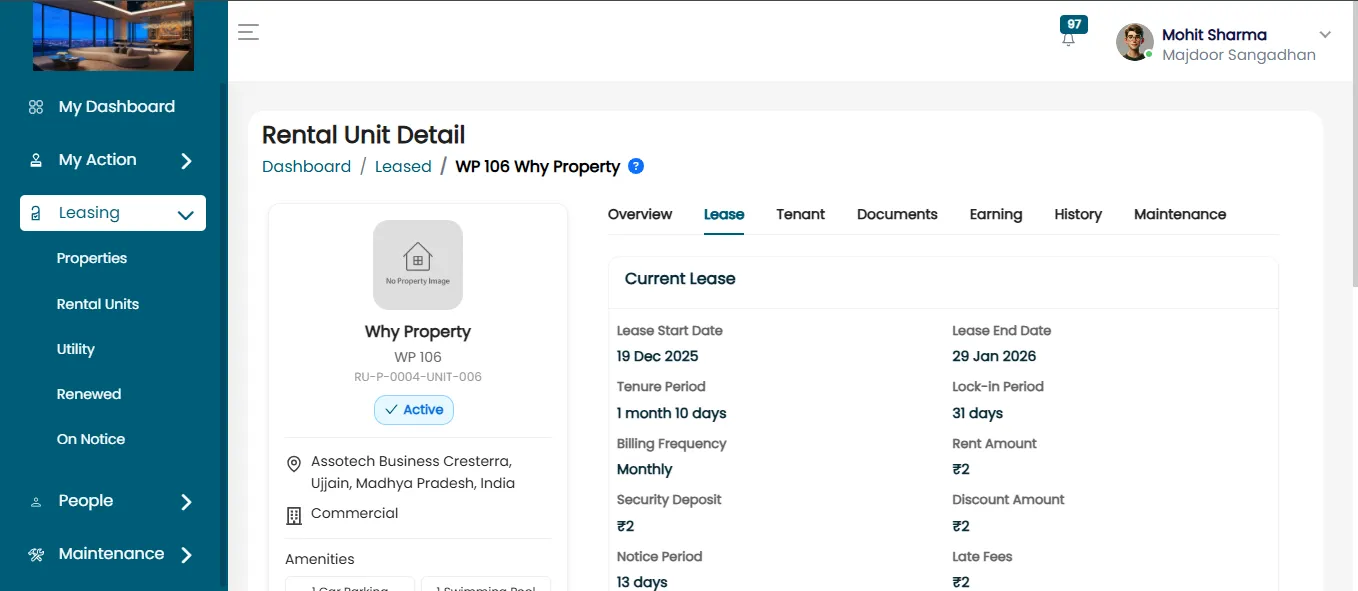Toggle the hamburger sidebar menu icon

coord(249,32)
